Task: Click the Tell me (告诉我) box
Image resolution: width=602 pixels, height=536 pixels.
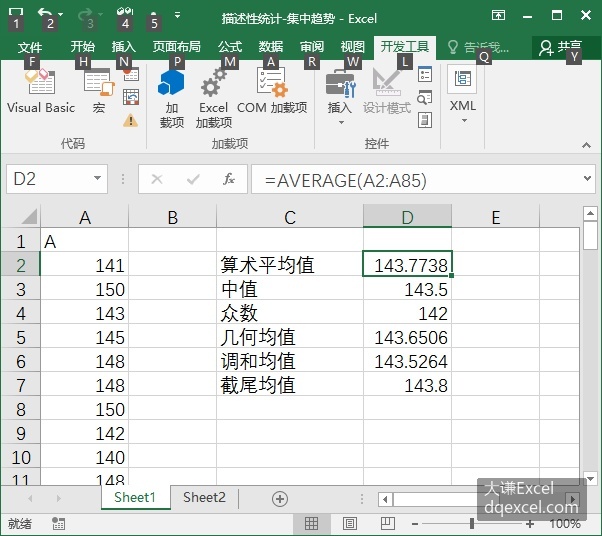Action: click(x=478, y=48)
